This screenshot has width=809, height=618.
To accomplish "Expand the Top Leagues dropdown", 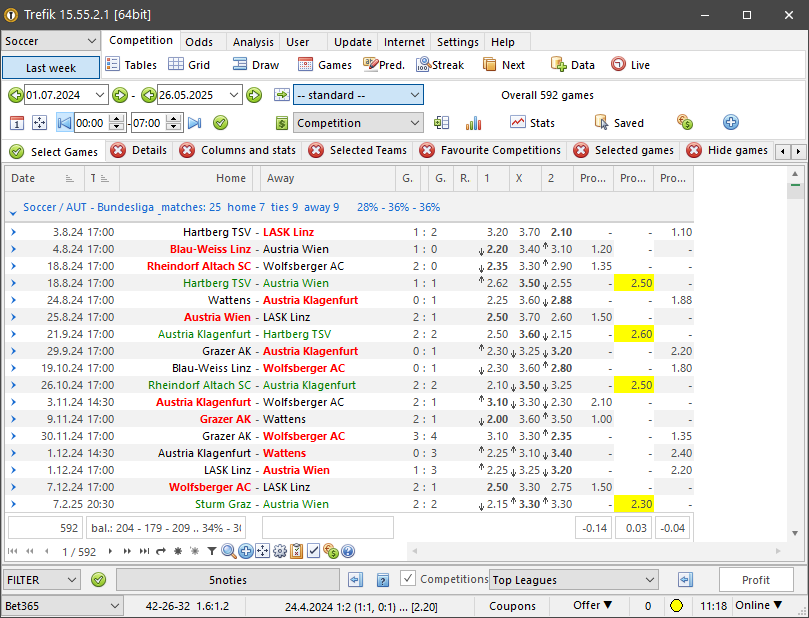I will click(x=648, y=580).
